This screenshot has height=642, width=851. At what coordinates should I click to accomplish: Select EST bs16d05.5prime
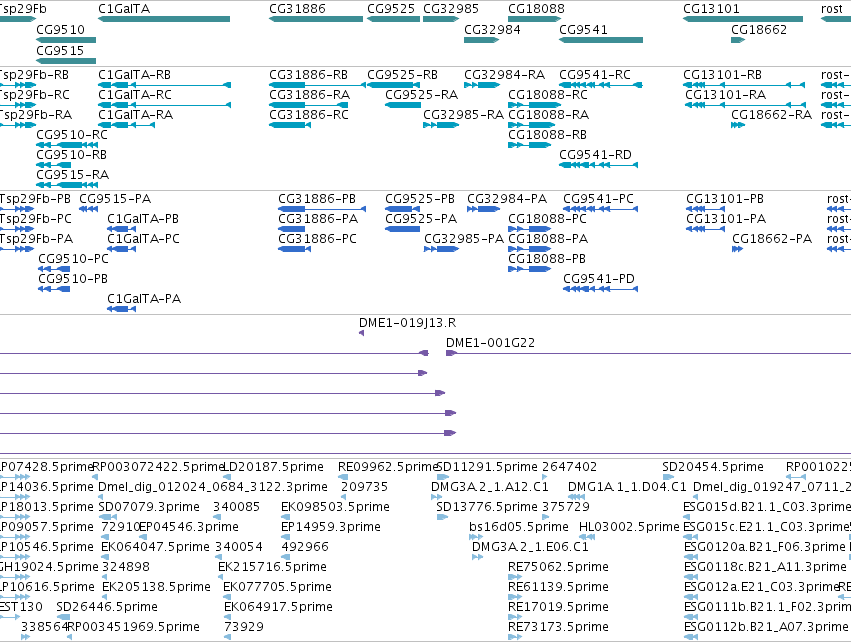[519, 527]
